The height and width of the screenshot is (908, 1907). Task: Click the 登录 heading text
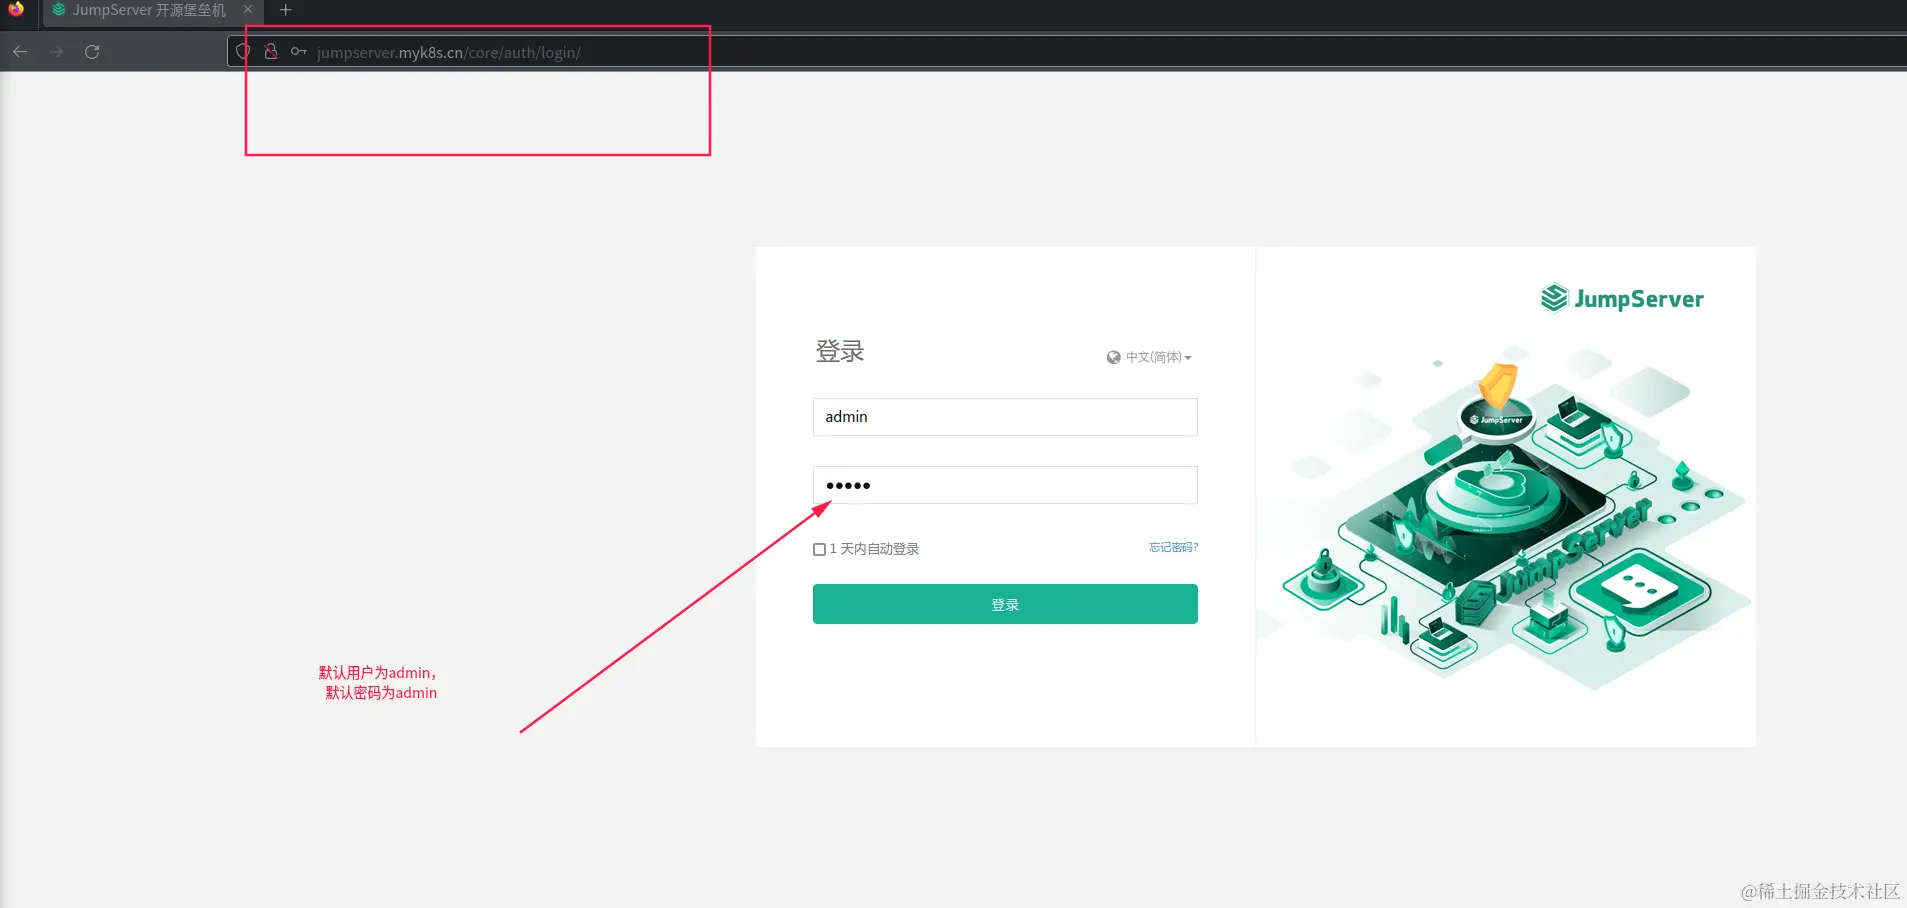tap(840, 352)
